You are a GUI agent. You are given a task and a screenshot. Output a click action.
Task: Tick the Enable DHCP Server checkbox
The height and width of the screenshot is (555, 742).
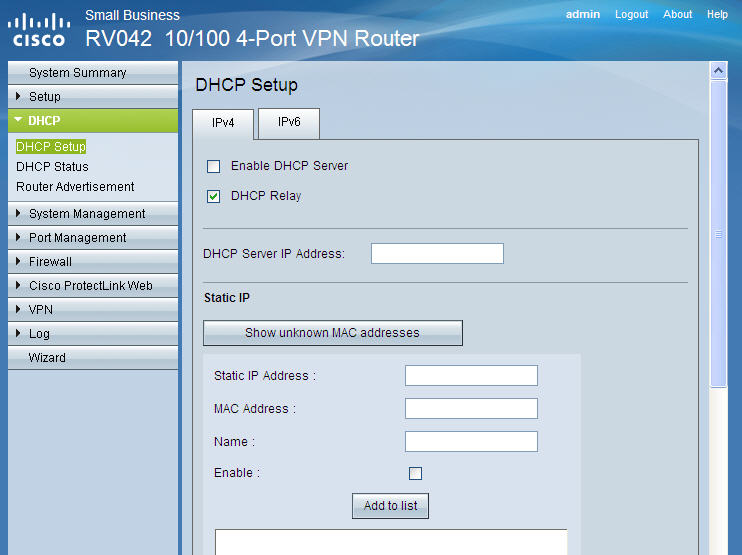tap(213, 167)
